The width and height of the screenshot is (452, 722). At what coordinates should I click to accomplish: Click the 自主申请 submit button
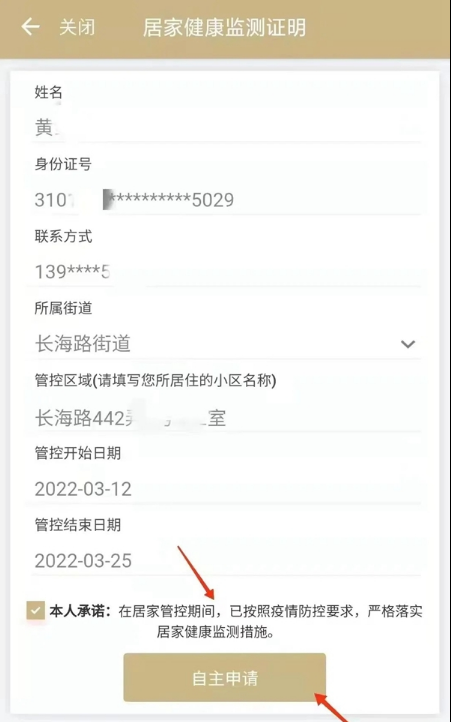point(225,677)
